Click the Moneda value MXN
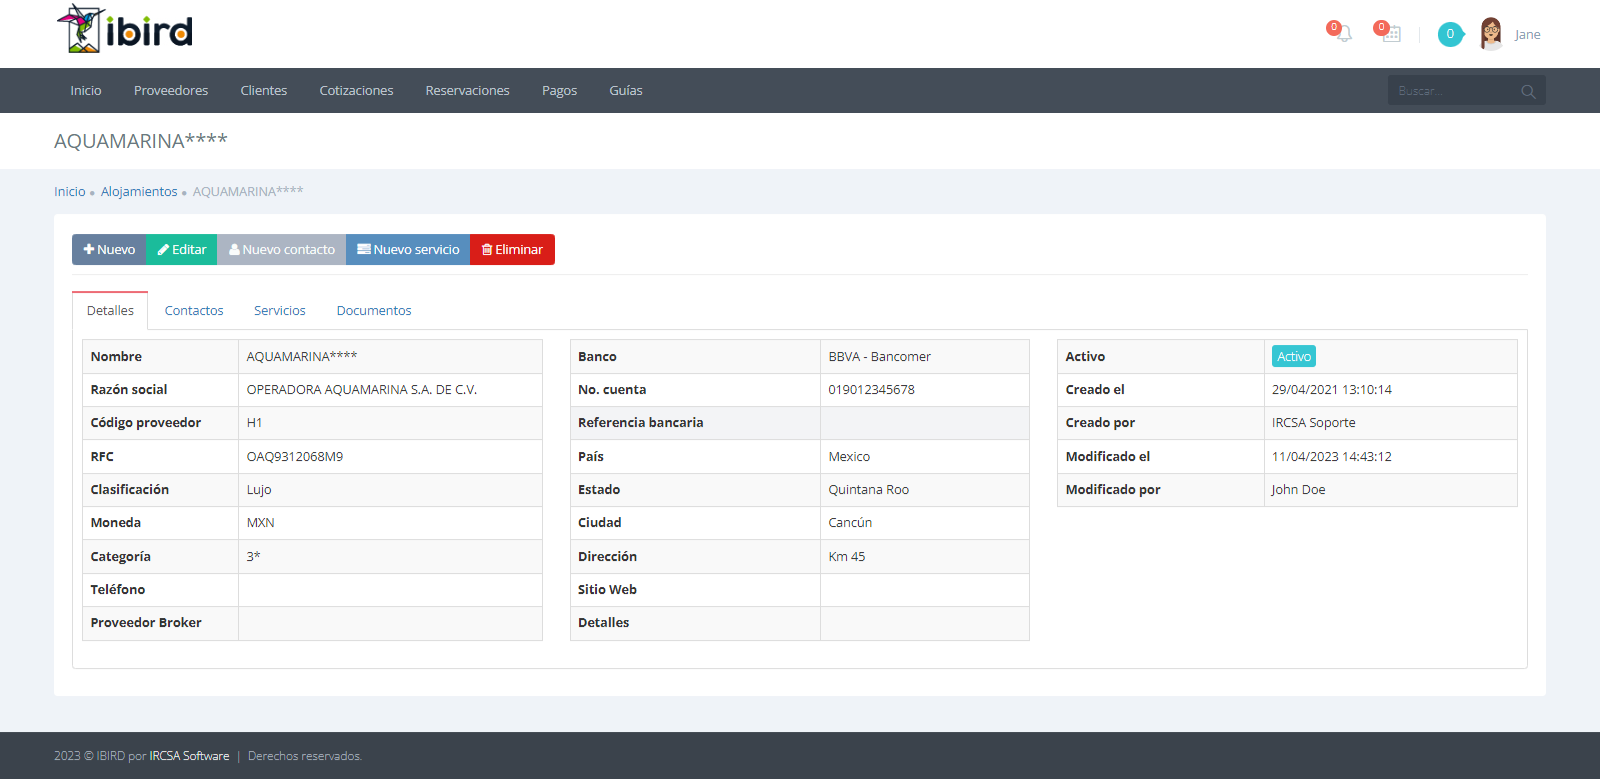The height and width of the screenshot is (779, 1600). click(x=261, y=523)
